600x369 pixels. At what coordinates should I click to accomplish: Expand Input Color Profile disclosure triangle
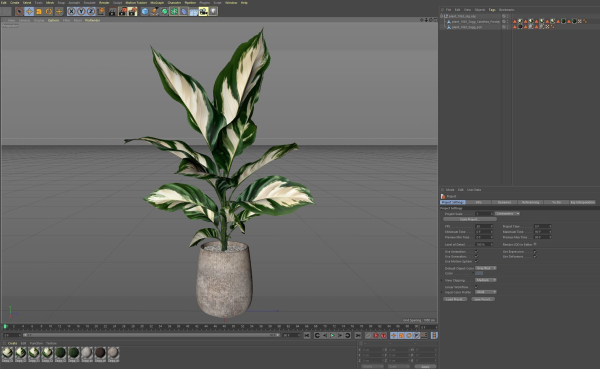click(x=442, y=292)
